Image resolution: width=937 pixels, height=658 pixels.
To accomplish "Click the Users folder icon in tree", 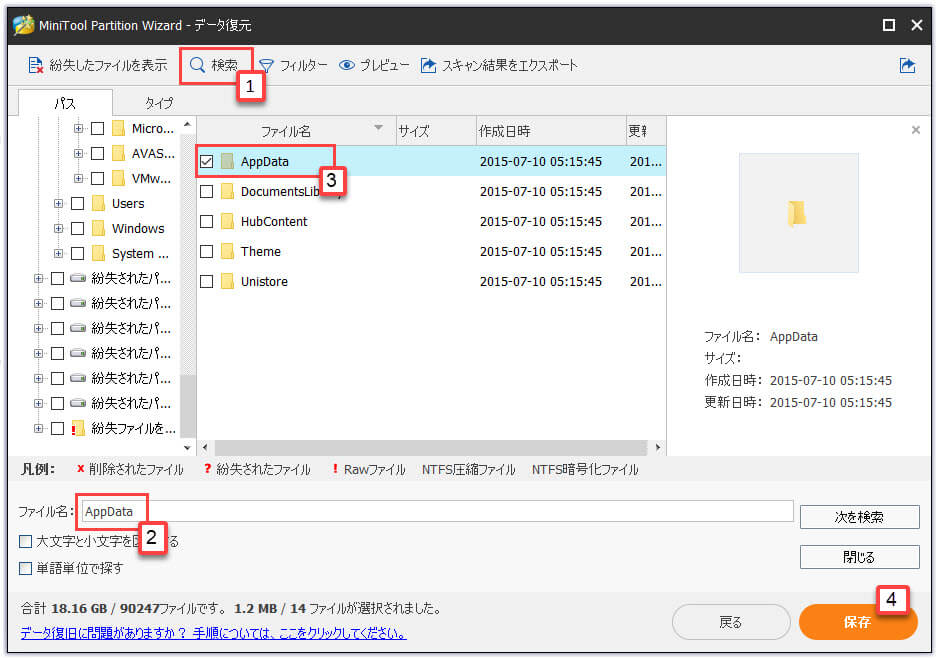I will (x=99, y=203).
